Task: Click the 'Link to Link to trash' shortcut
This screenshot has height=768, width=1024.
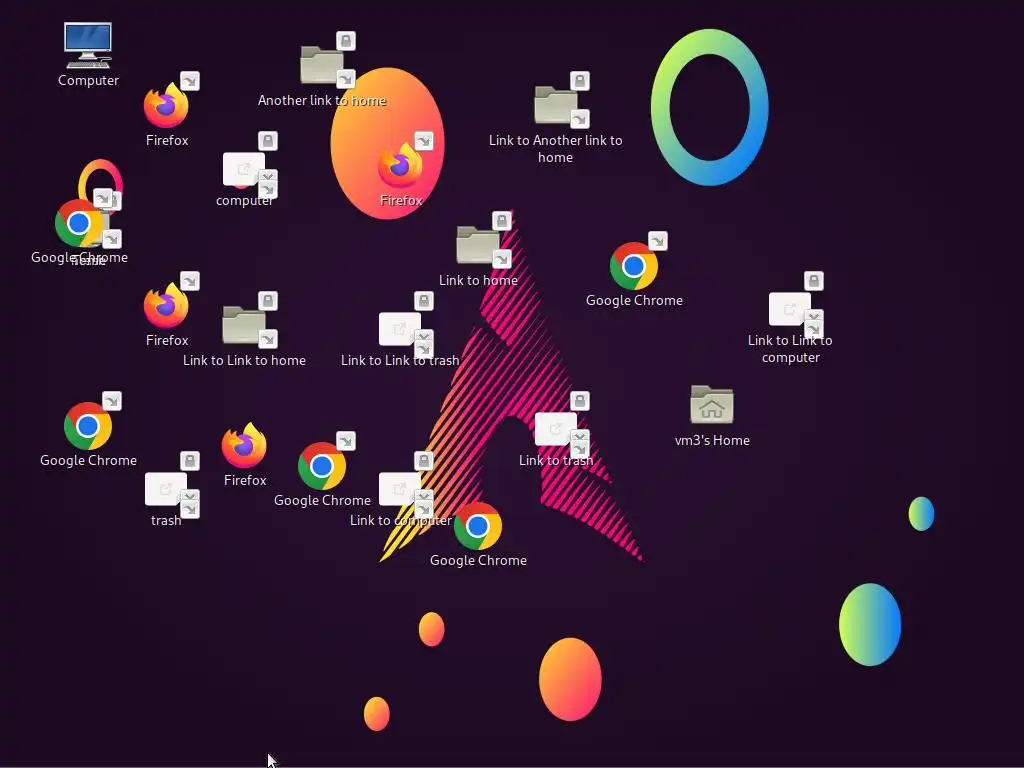Action: (x=400, y=329)
